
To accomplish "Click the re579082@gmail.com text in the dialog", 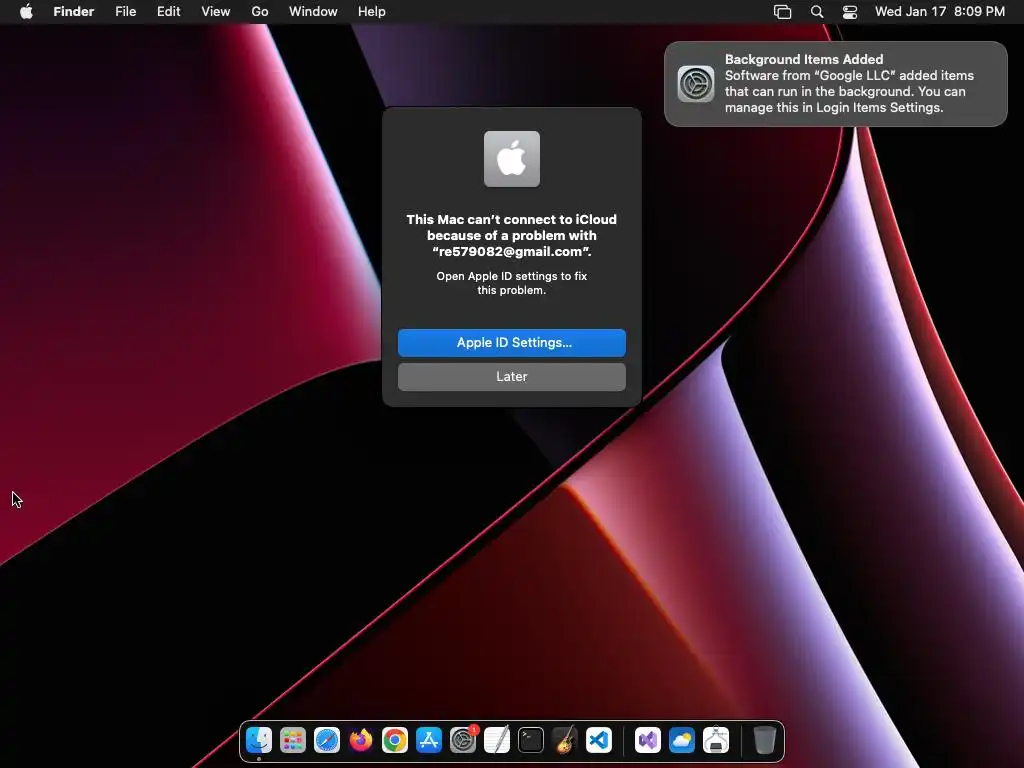I will click(x=511, y=251).
